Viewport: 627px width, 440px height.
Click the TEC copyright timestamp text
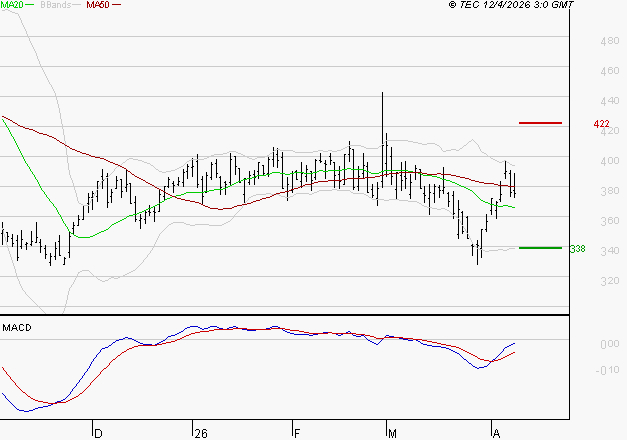[510, 5]
